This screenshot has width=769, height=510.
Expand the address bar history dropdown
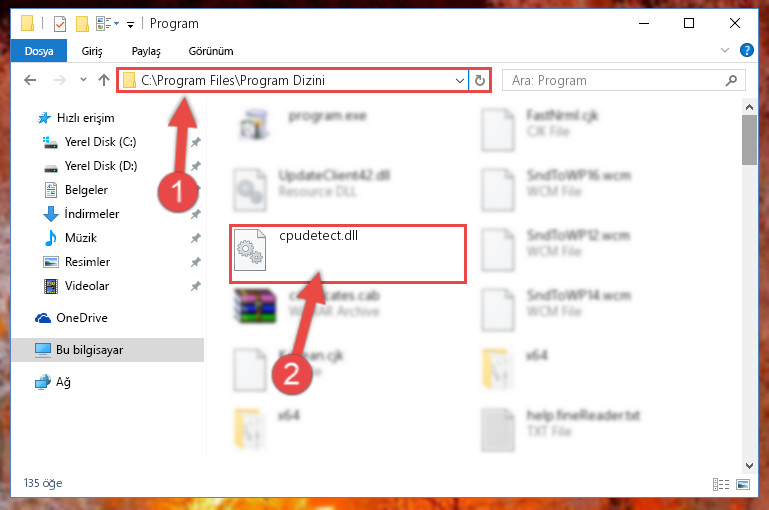(460, 80)
